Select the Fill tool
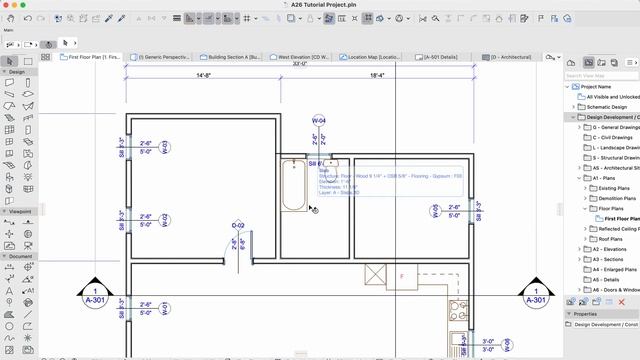Screen dimensions: 640x360 (x=9, y=315)
